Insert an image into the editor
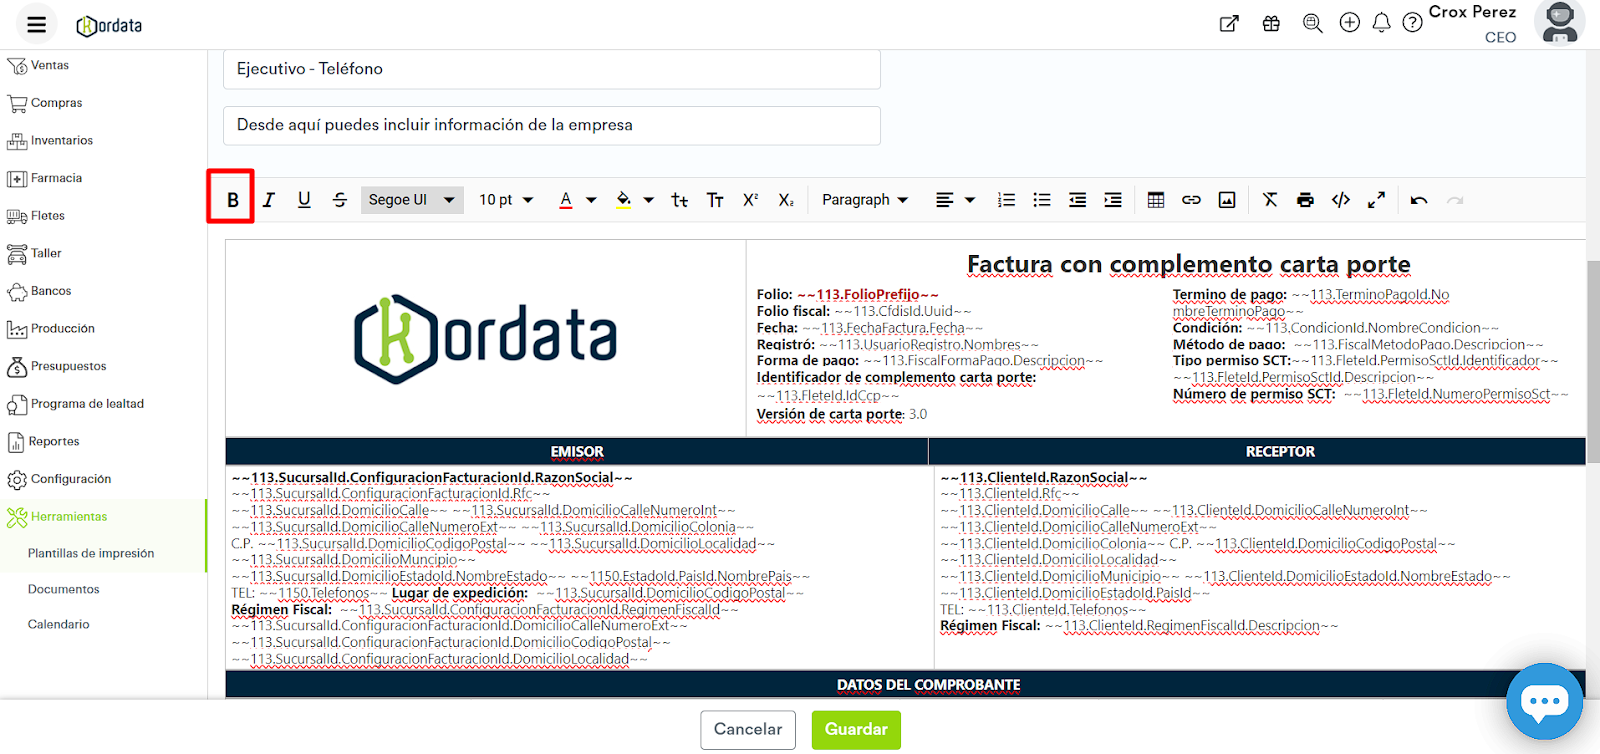 pos(1227,200)
